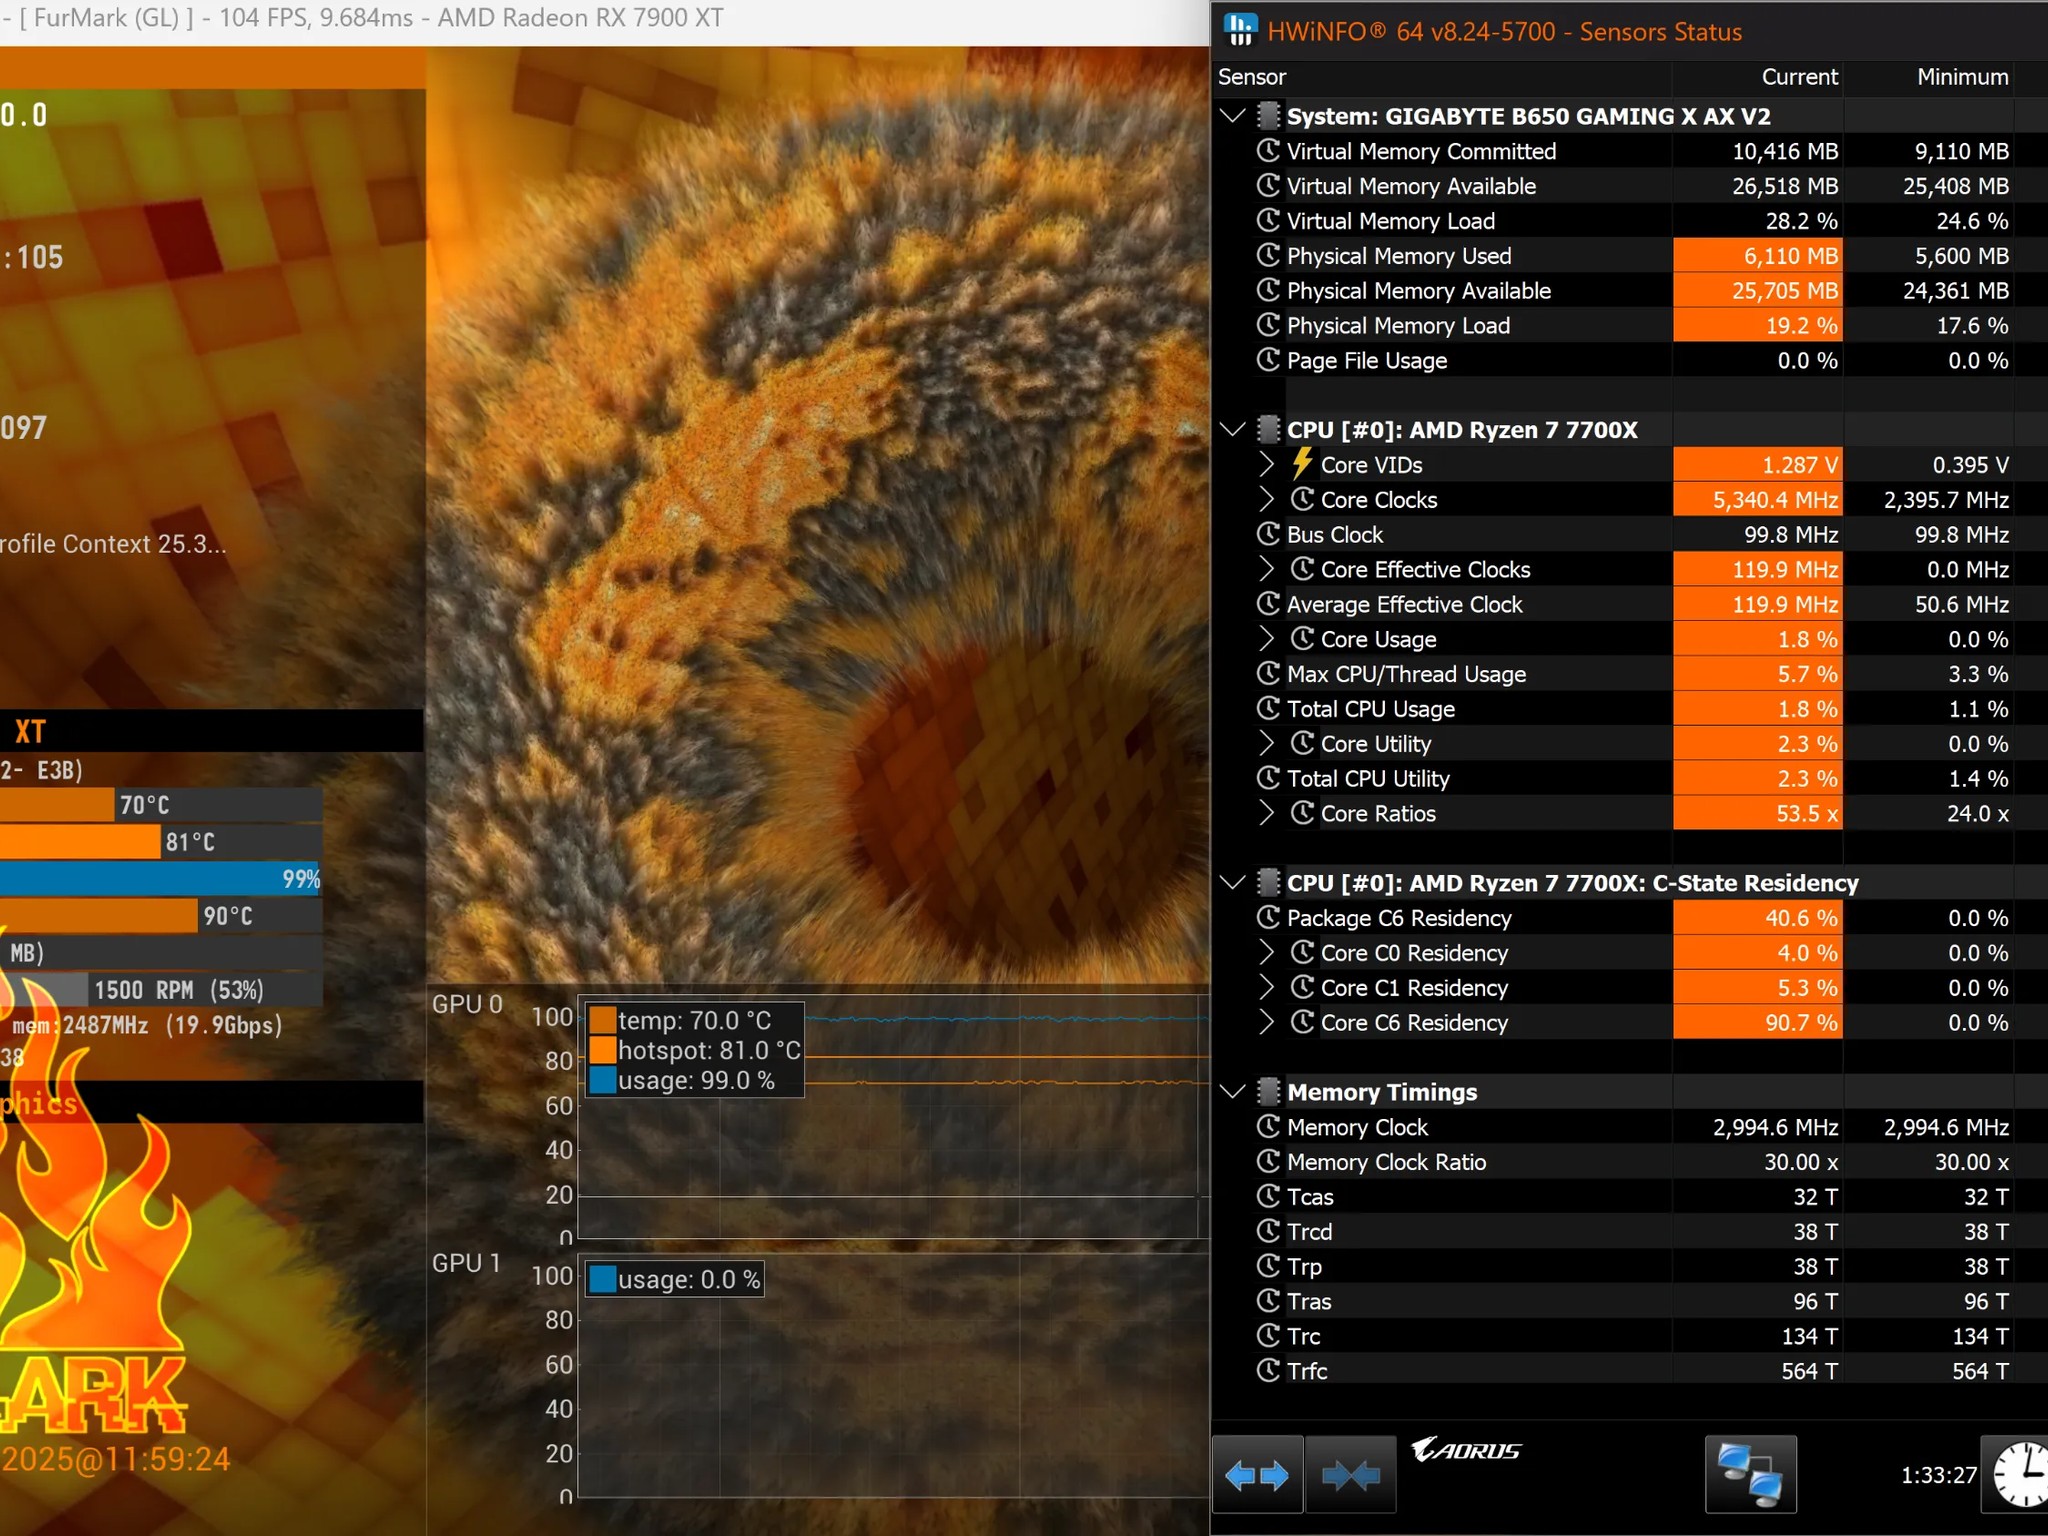Click the 1500 RPM (53%) fan bar in FurMark

[161, 990]
